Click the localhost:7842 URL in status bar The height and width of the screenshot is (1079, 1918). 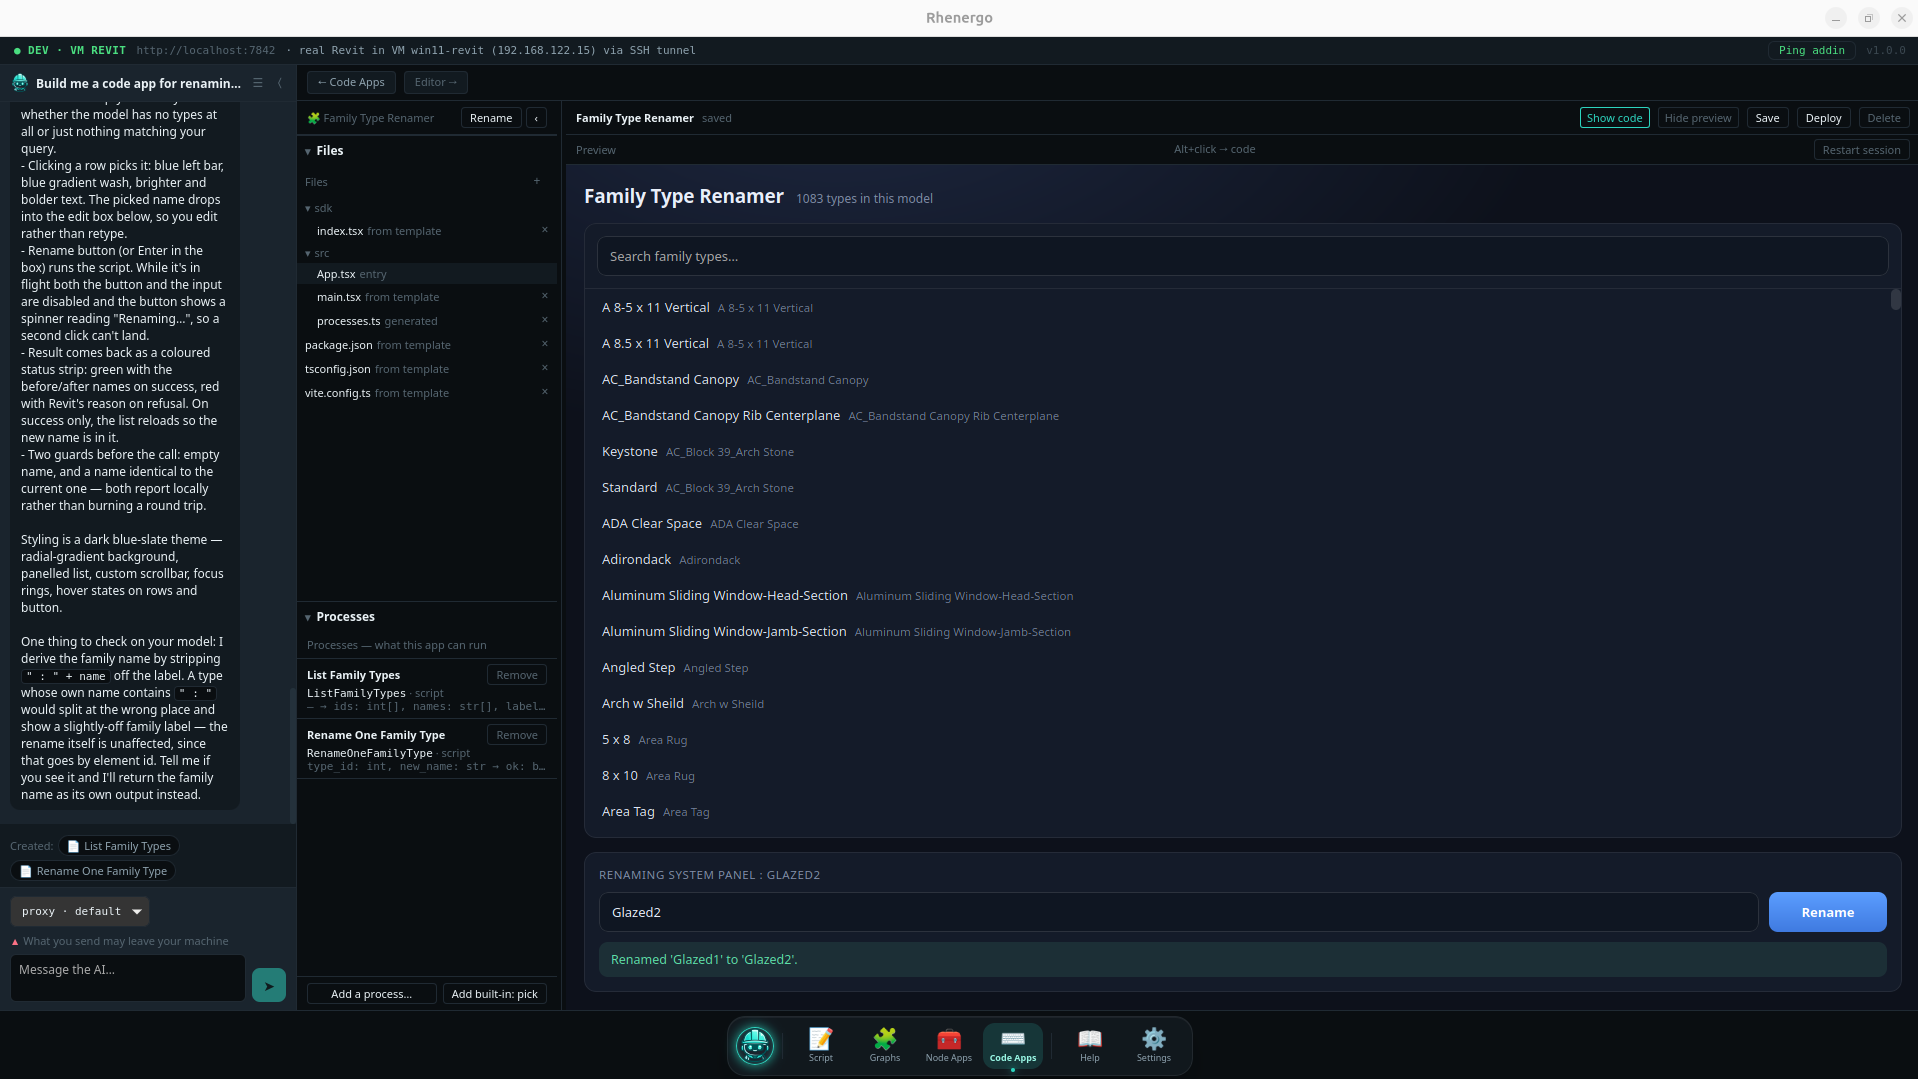point(206,50)
